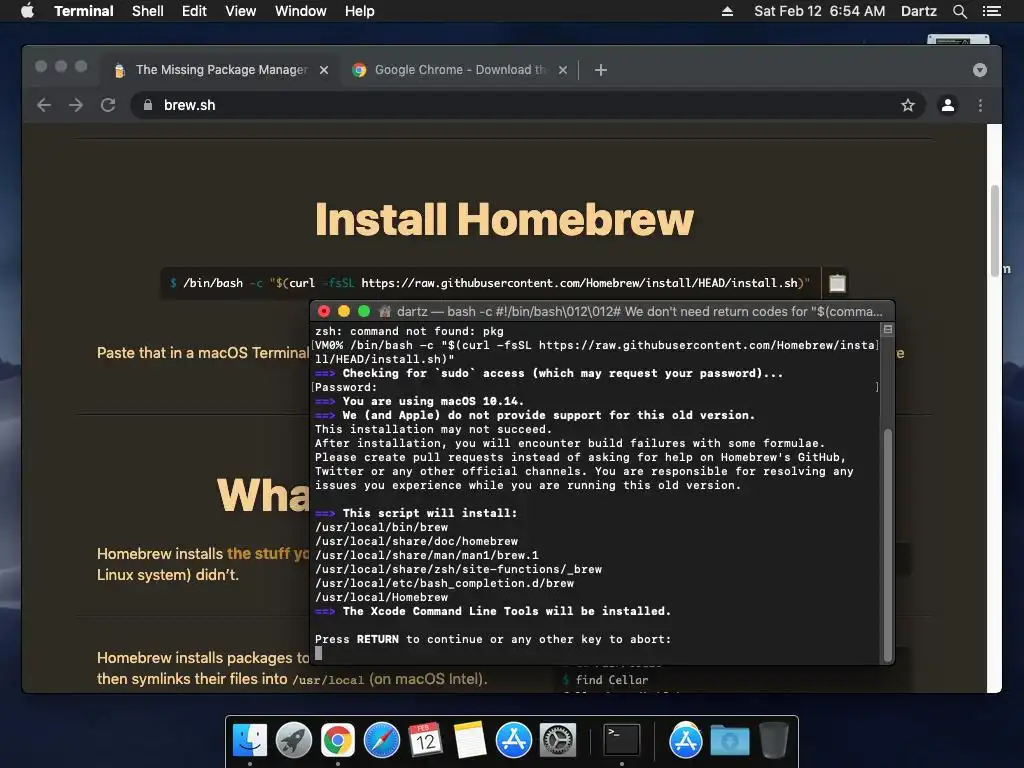This screenshot has height=768, width=1024.
Task: Reload the brew.sh page
Action: coord(108,105)
